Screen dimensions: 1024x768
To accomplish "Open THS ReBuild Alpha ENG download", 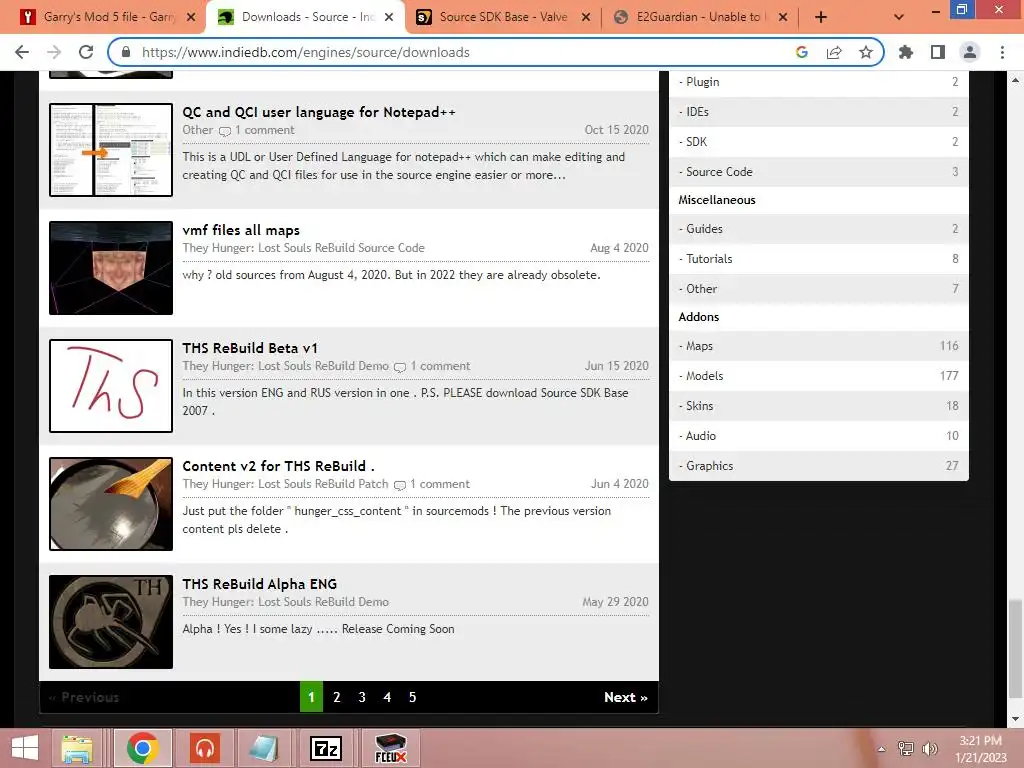I will 259,584.
